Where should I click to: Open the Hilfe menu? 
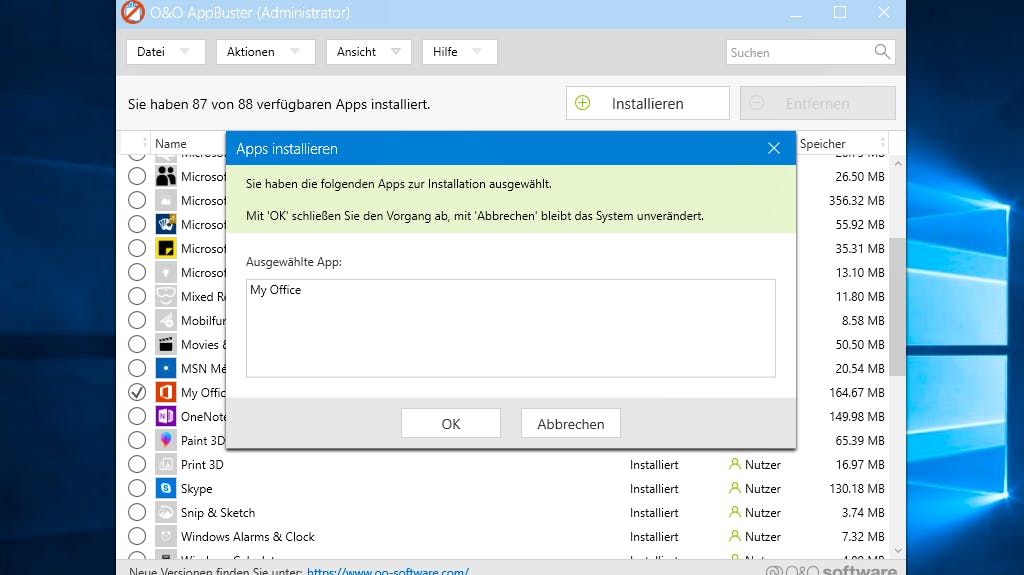(x=459, y=52)
